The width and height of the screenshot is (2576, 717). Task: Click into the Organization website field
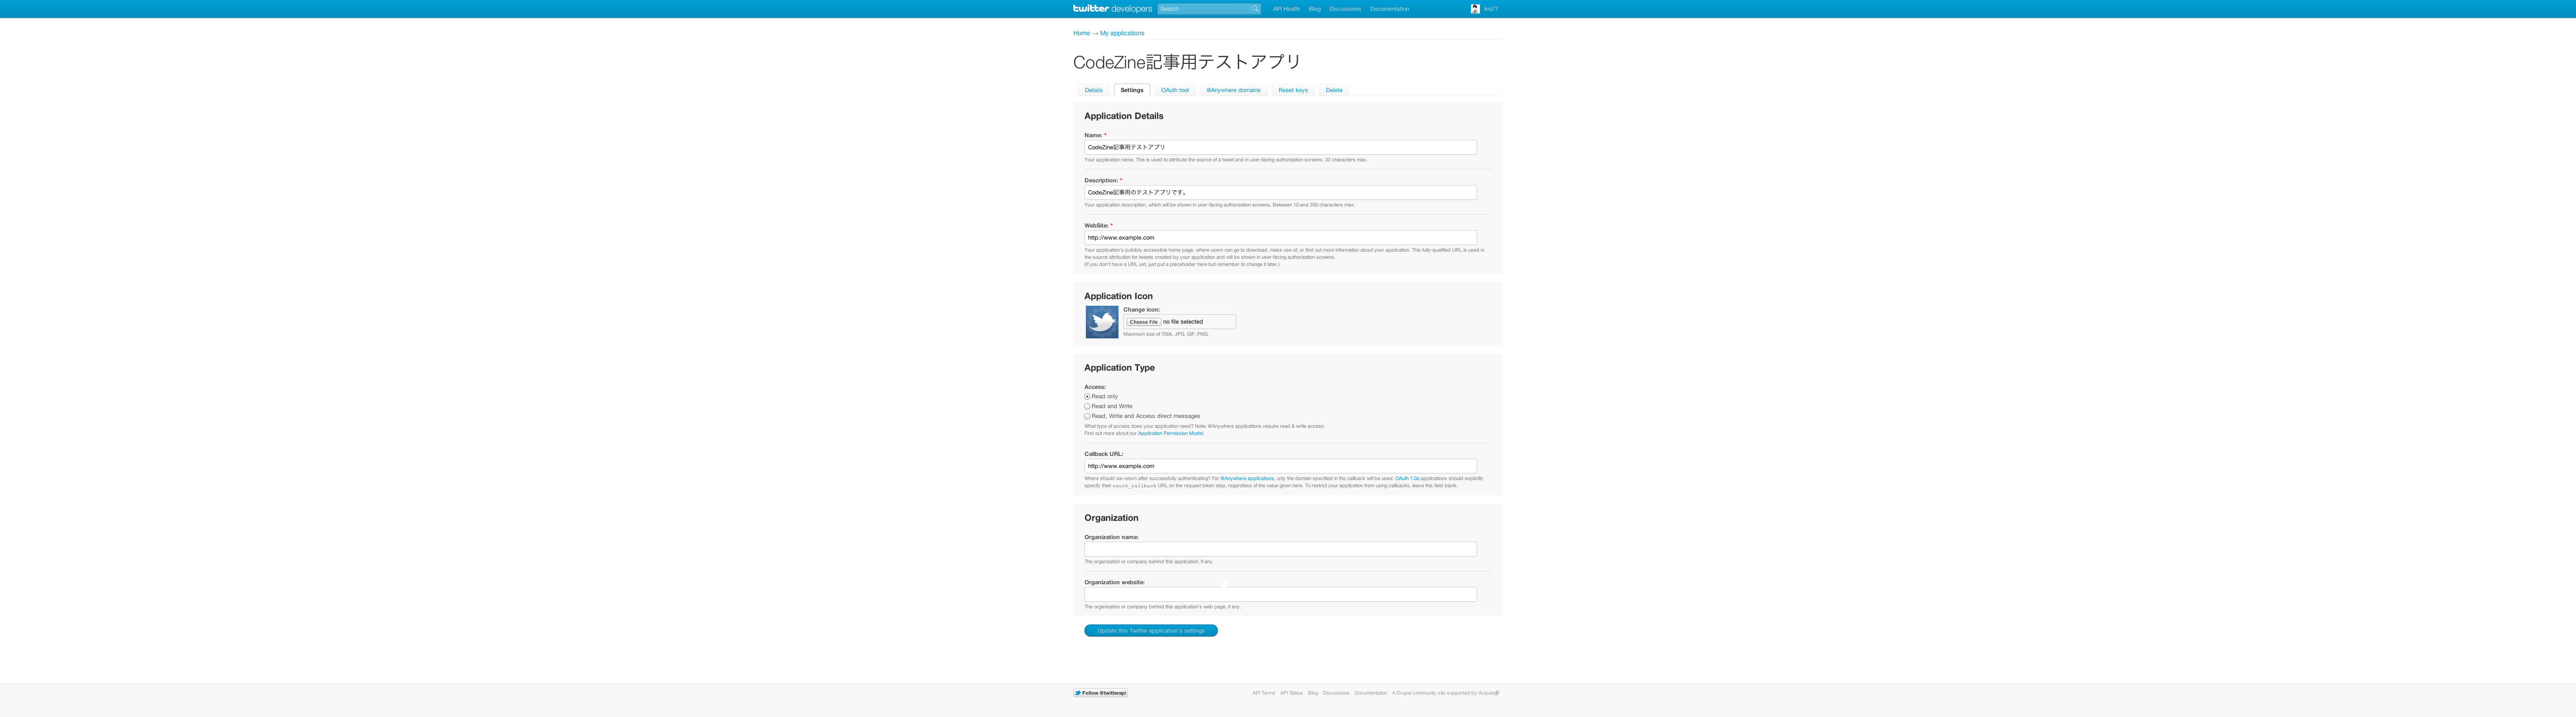(x=1280, y=595)
